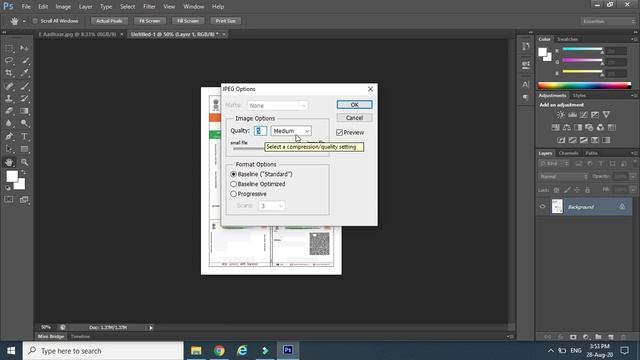Image resolution: width=640 pixels, height=360 pixels.
Task: Add a Color Balance adjustment
Action: pyautogui.click(x=567, y=127)
